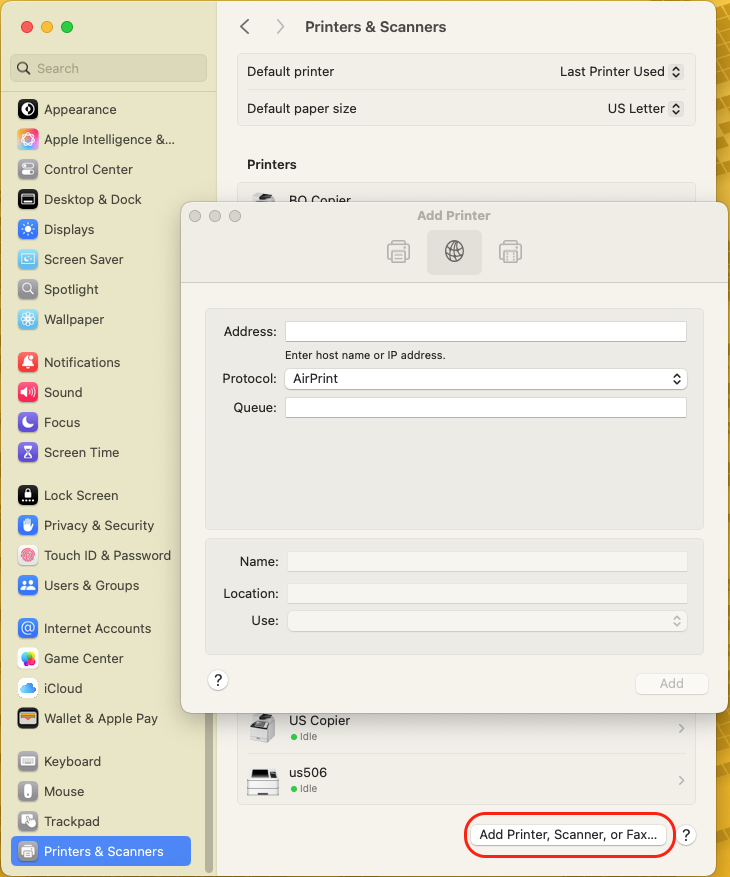Click the Name field in Add Printer
Image resolution: width=730 pixels, height=877 pixels.
click(487, 562)
